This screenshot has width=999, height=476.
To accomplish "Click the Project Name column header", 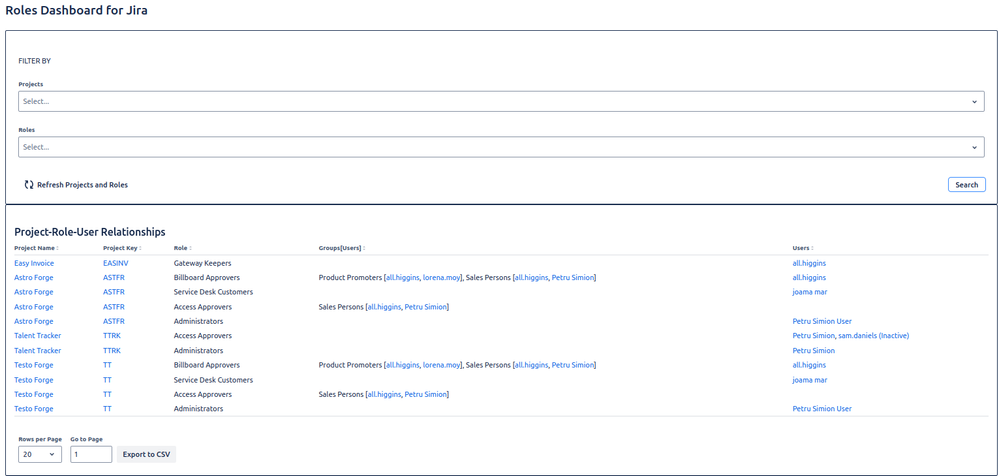I will point(34,249).
